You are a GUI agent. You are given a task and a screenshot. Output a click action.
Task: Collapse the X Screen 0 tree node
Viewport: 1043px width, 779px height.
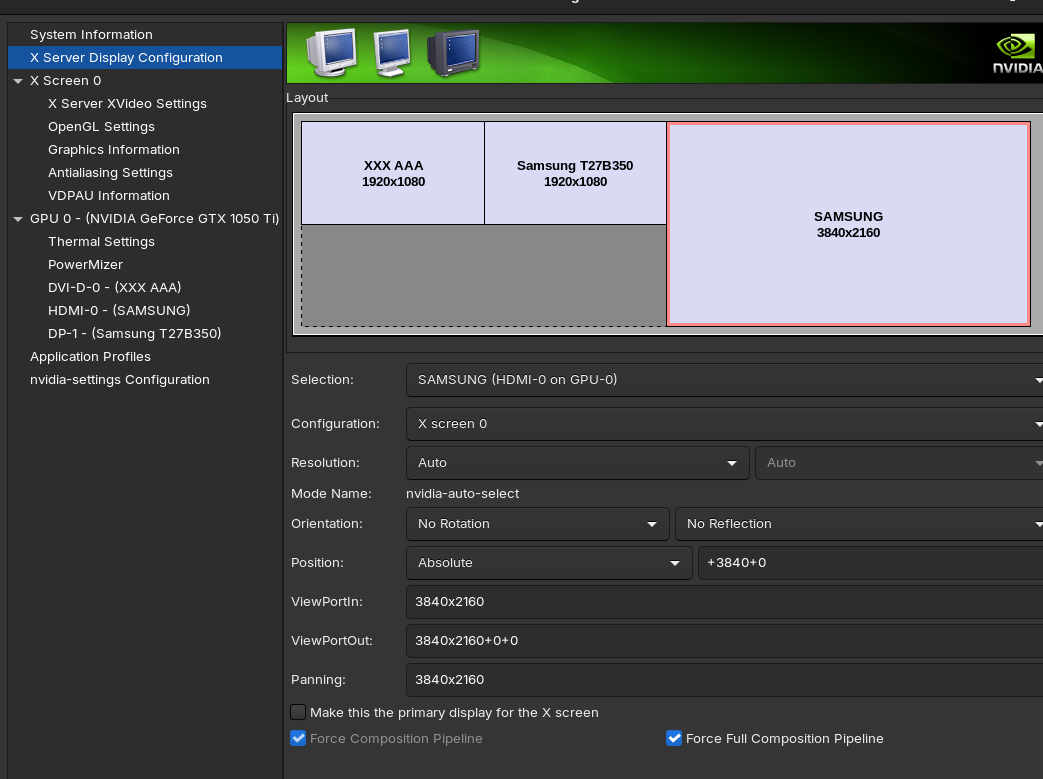point(18,81)
